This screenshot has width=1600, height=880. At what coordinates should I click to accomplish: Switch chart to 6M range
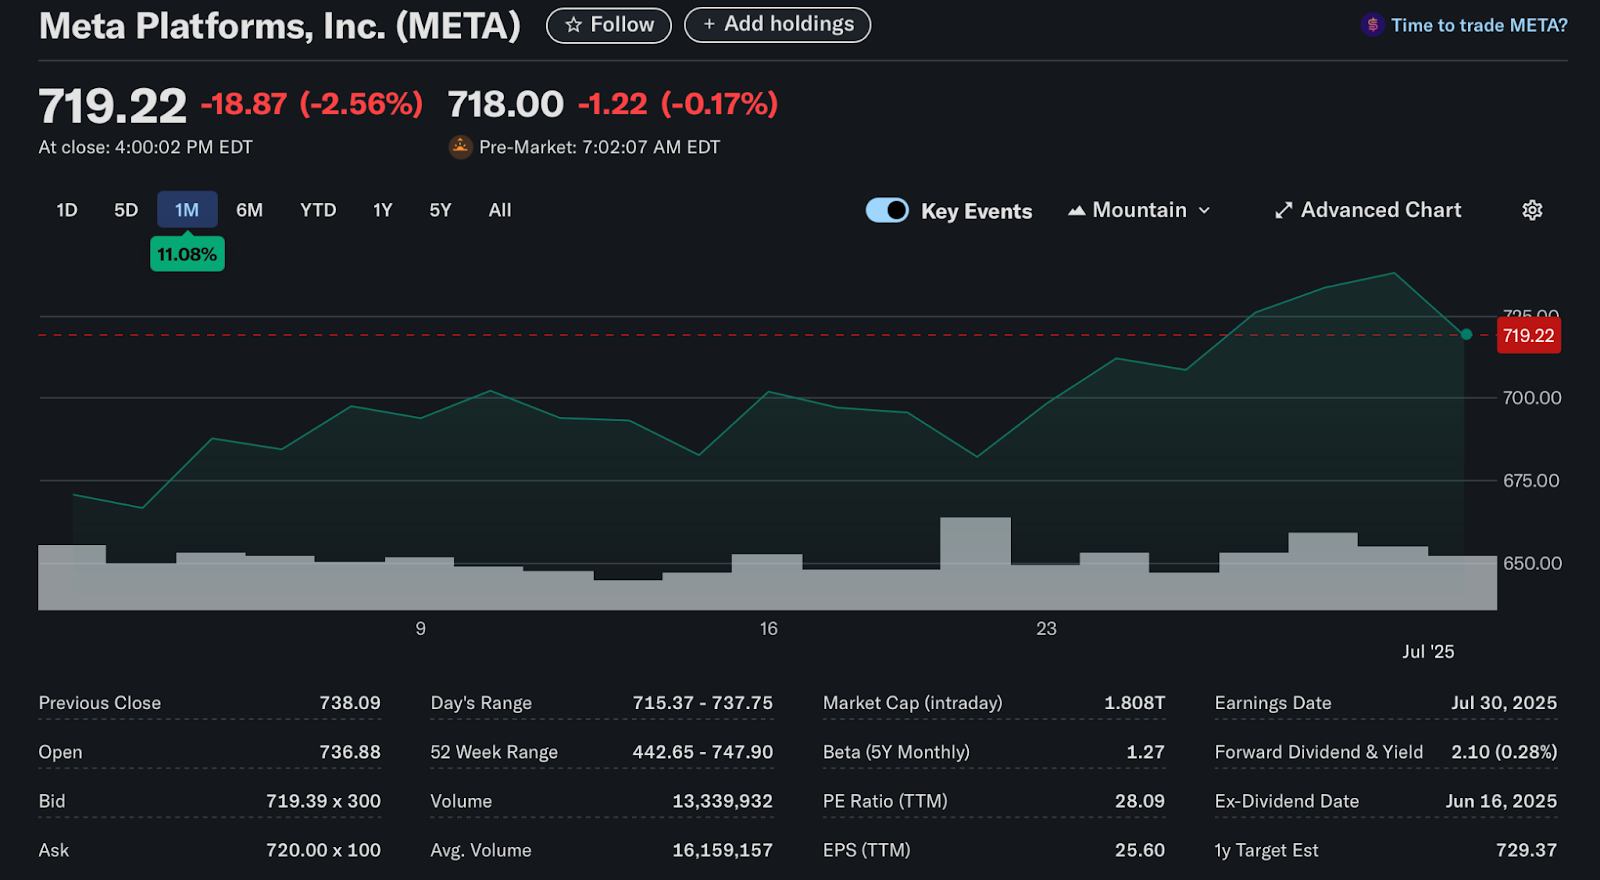249,210
